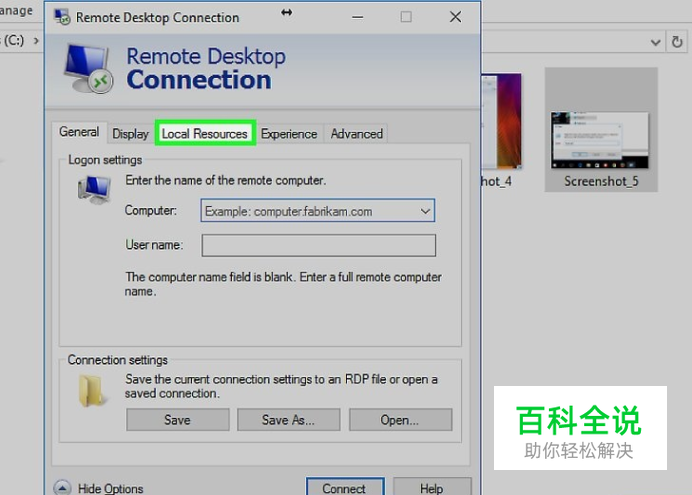Collapse options with Hide Options arrow

pos(62,488)
